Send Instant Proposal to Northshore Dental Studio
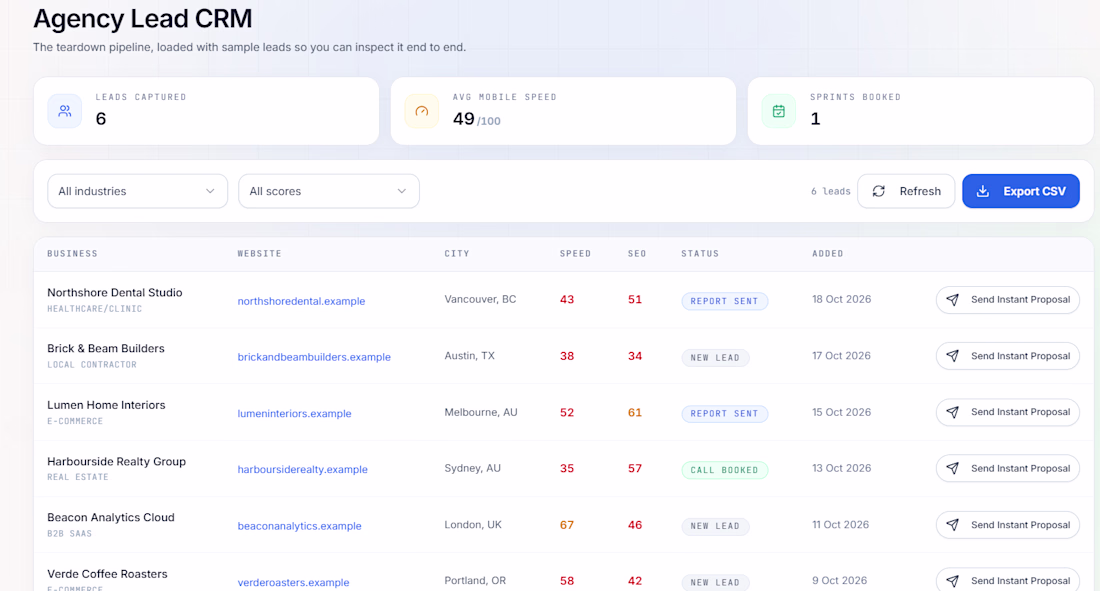The image size is (1100, 591). click(x=1007, y=300)
